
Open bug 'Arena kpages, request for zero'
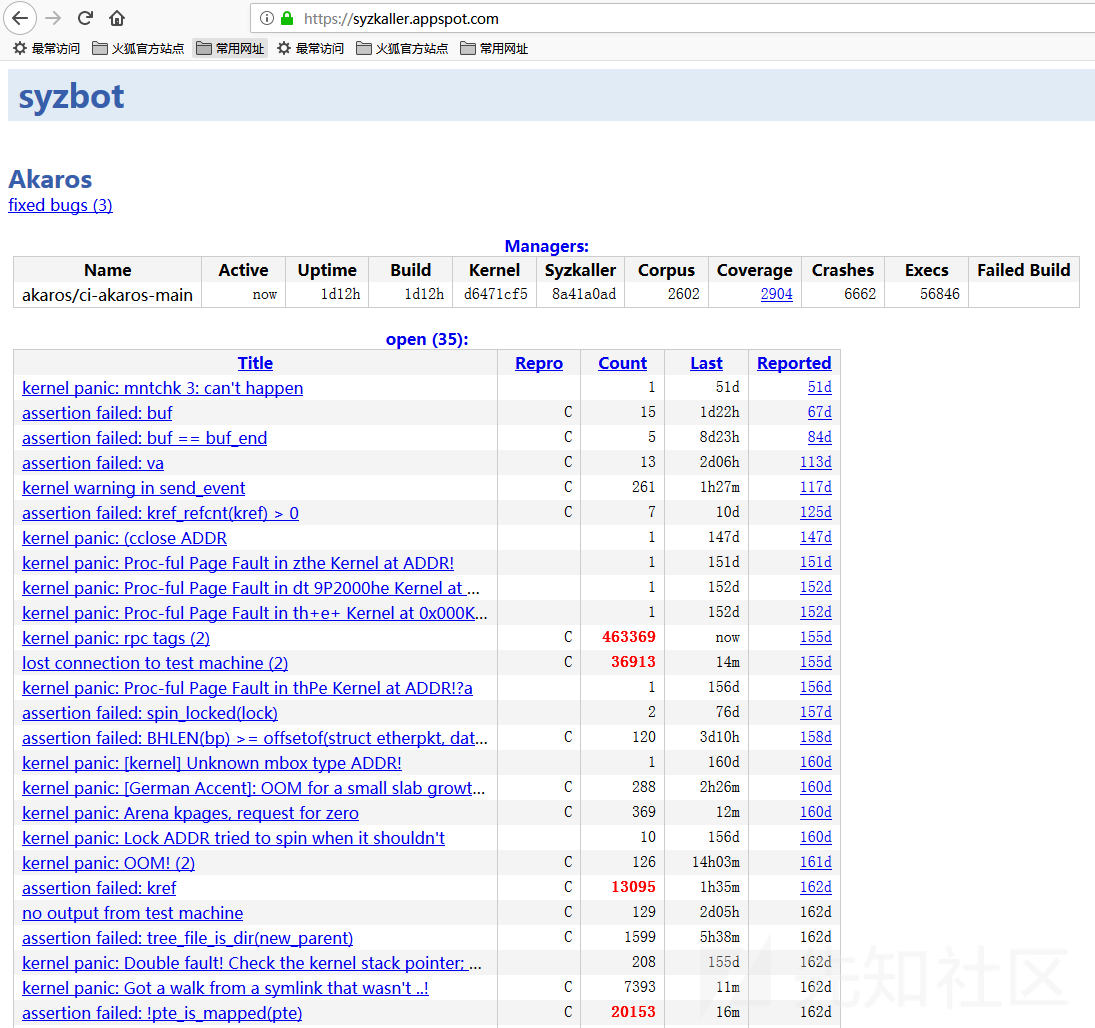tap(191, 814)
